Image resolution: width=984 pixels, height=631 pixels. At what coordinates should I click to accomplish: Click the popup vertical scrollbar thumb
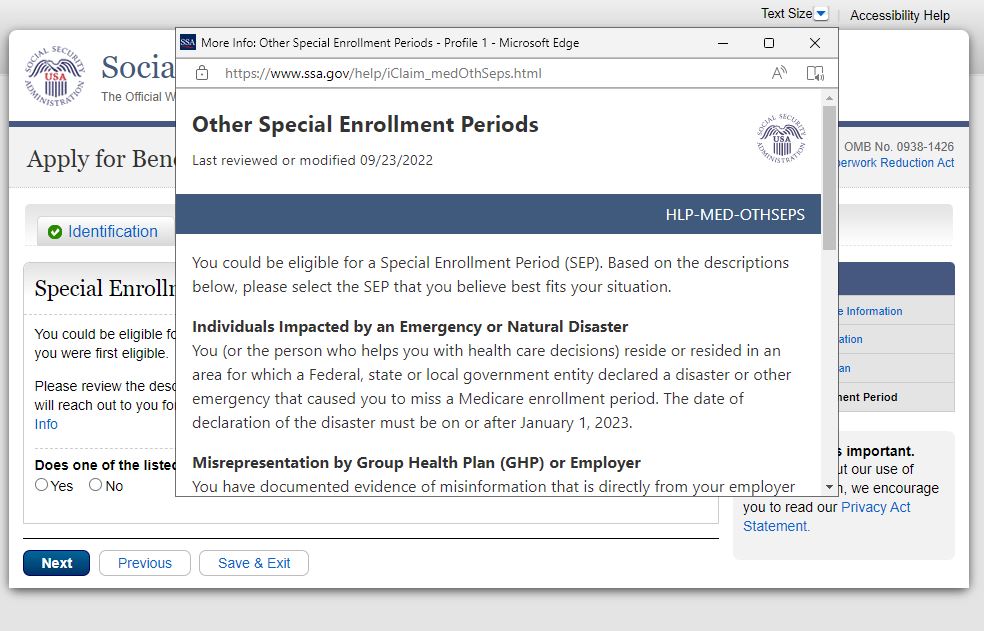pyautogui.click(x=829, y=175)
